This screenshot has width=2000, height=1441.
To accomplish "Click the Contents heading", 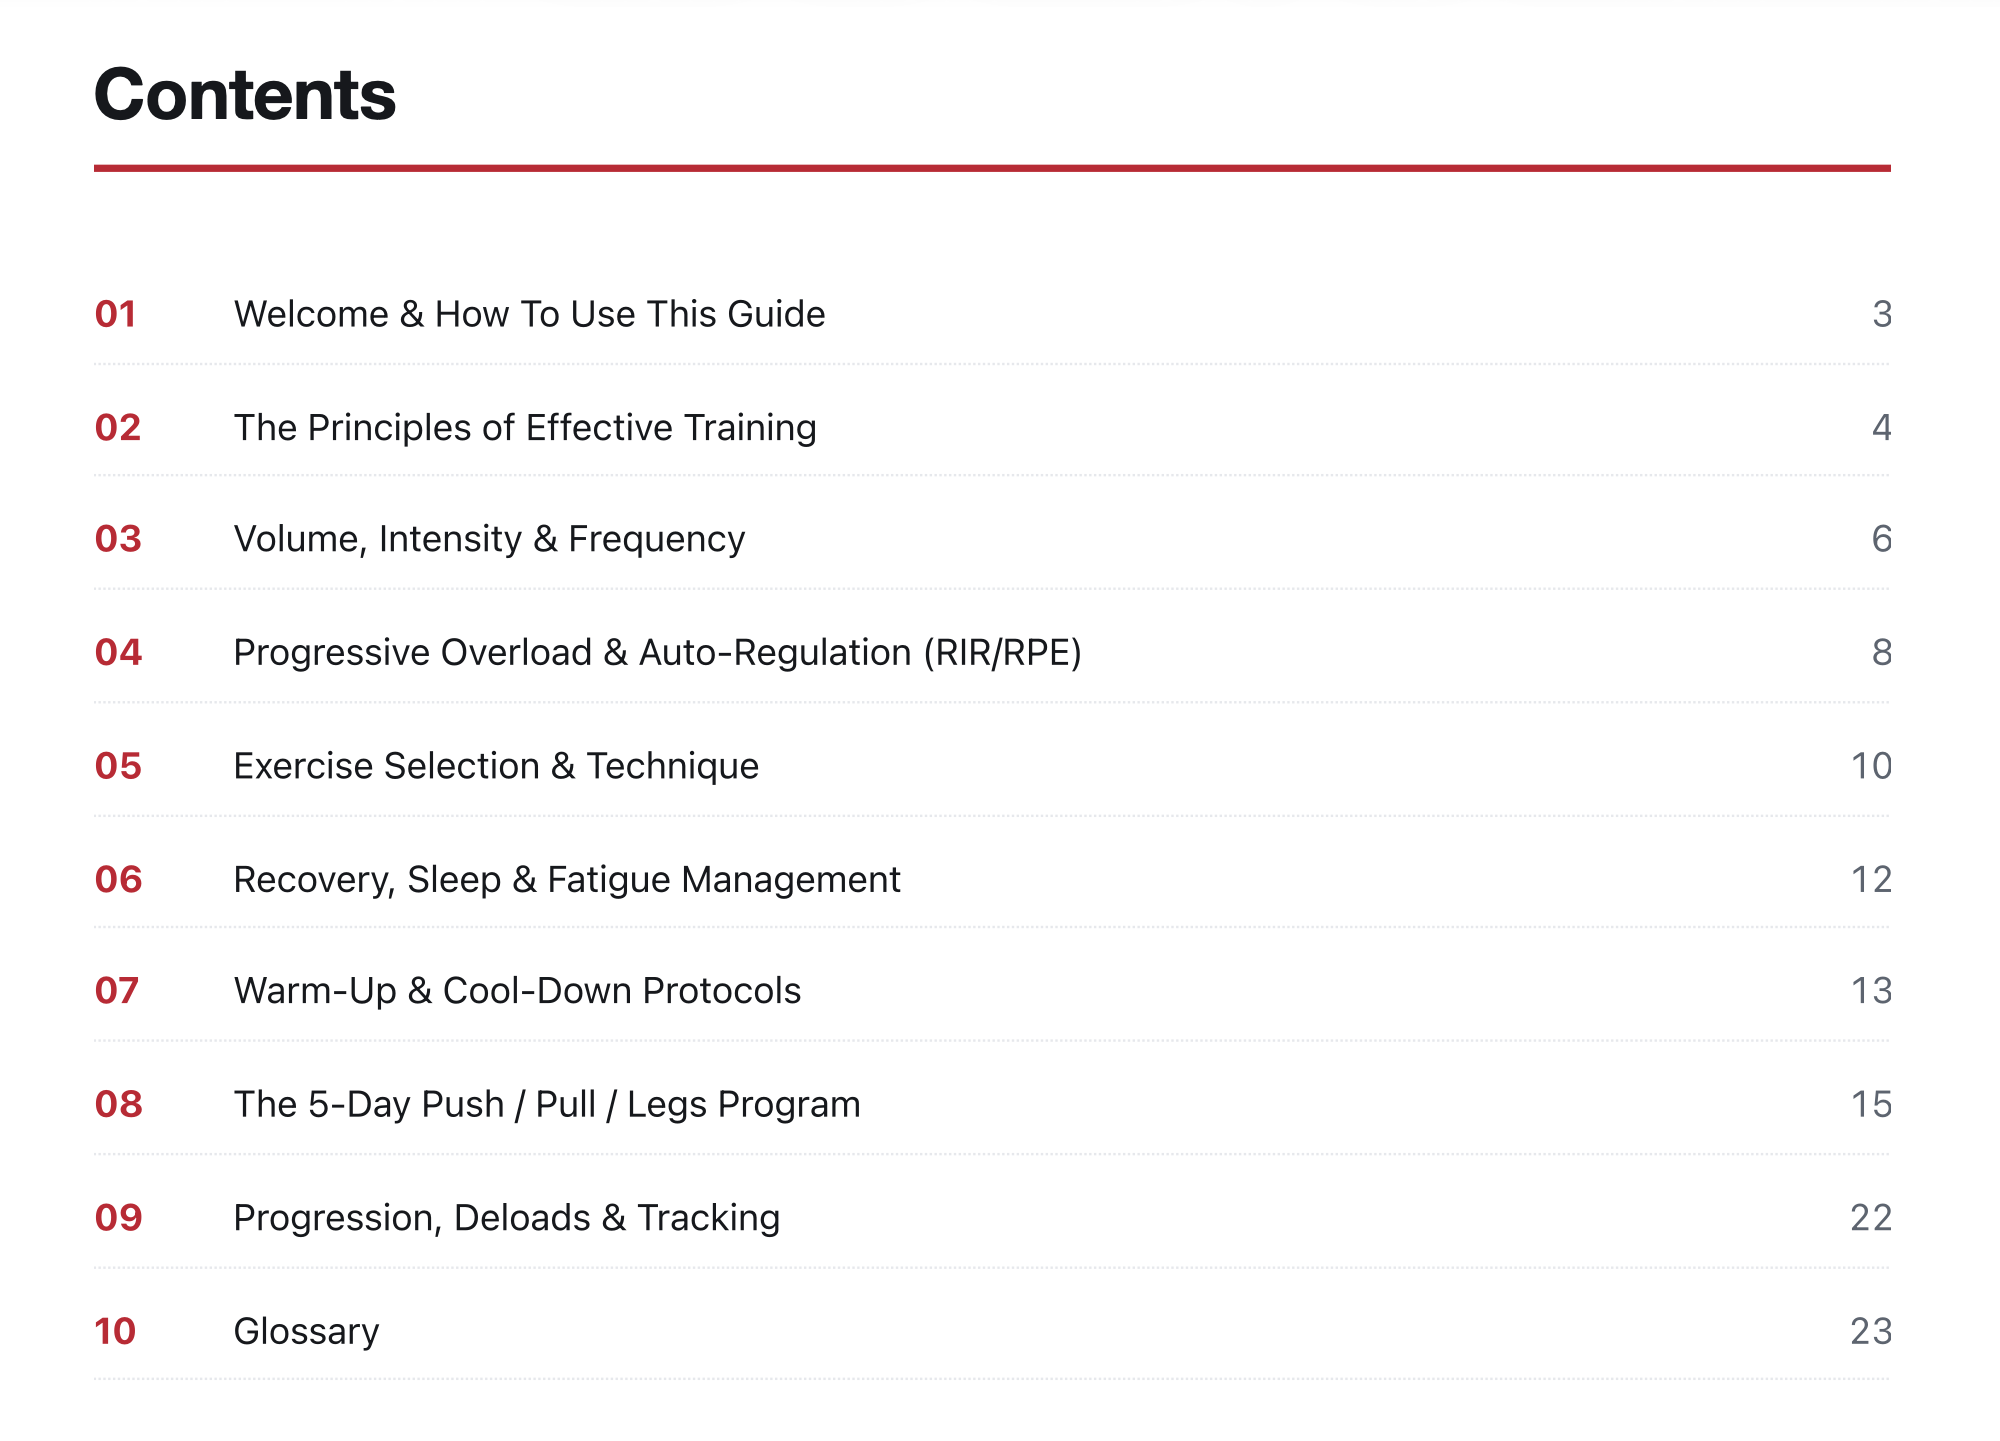I will click(245, 94).
